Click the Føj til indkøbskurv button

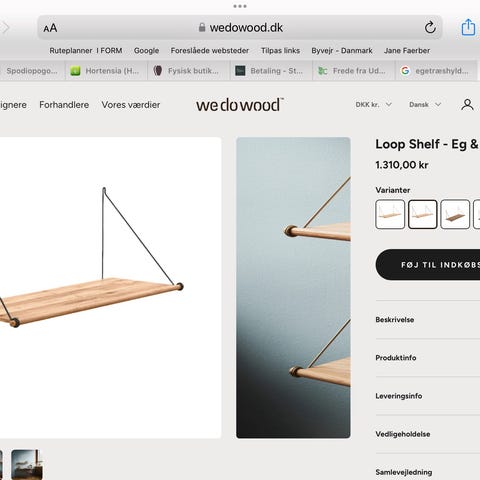(x=428, y=265)
